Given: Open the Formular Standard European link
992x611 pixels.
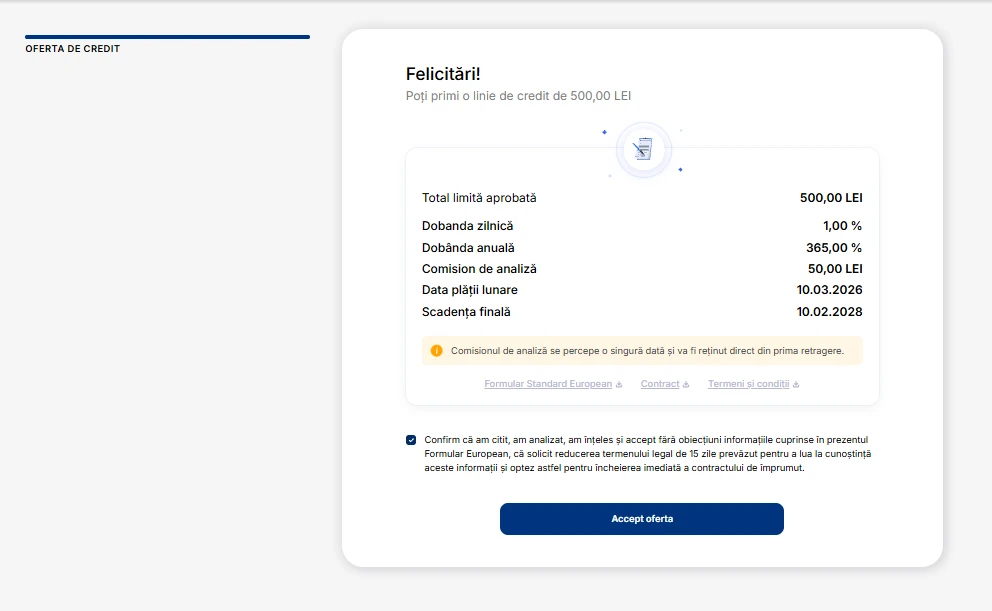Looking at the screenshot, I should [548, 383].
